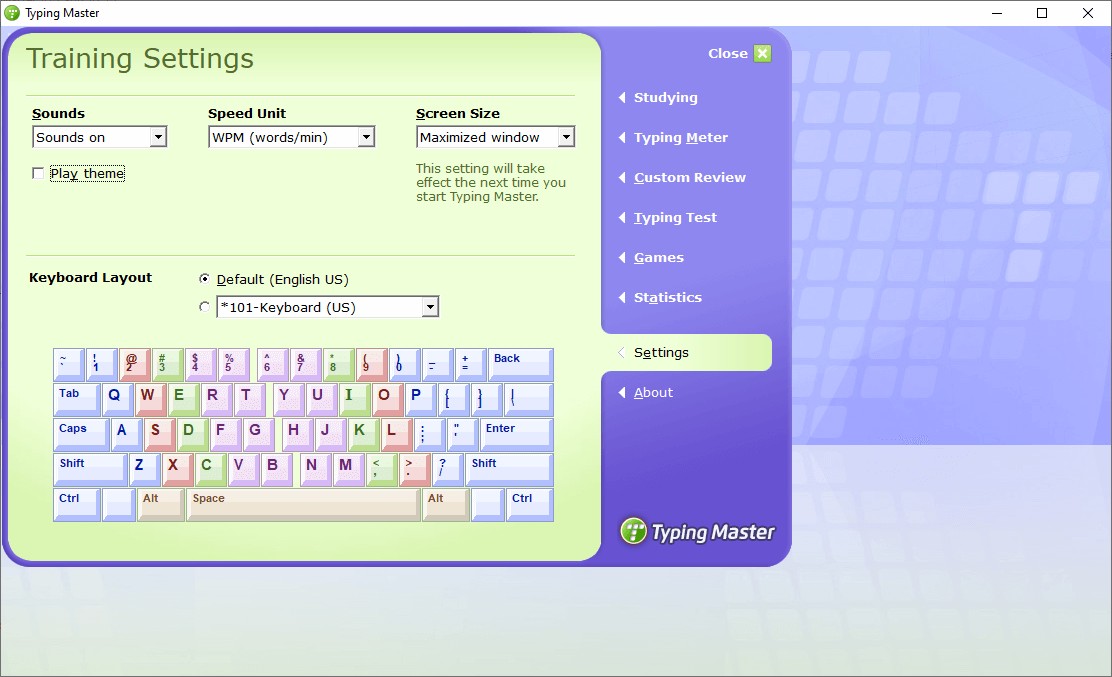1112x677 pixels.
Task: Click the Typing Master icon in the title bar
Action: [12, 13]
